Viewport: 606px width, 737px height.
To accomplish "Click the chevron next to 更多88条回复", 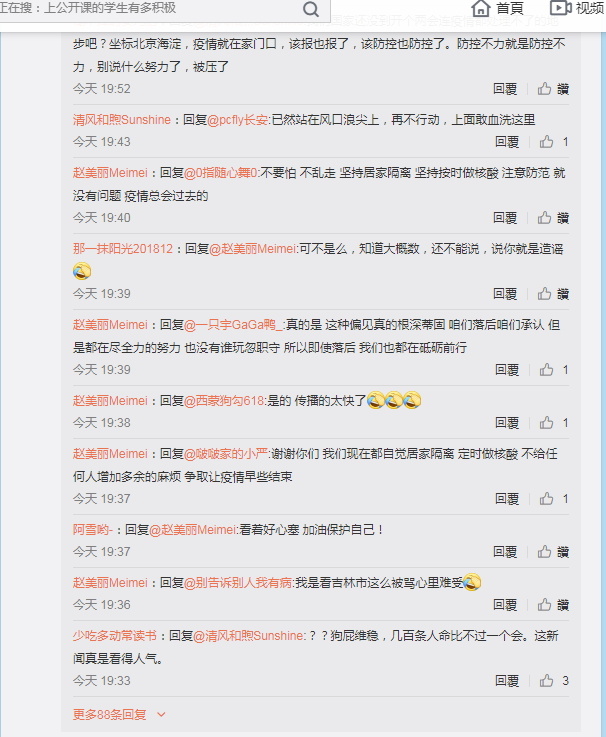I will [x=161, y=715].
